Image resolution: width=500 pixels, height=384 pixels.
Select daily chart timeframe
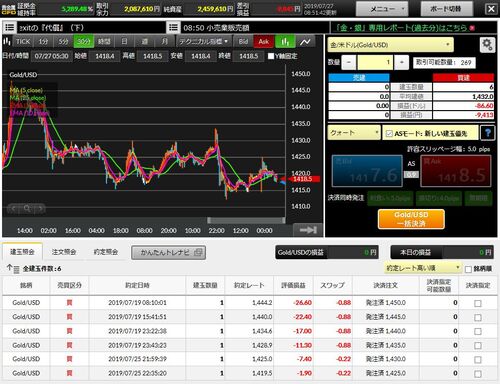(124, 42)
